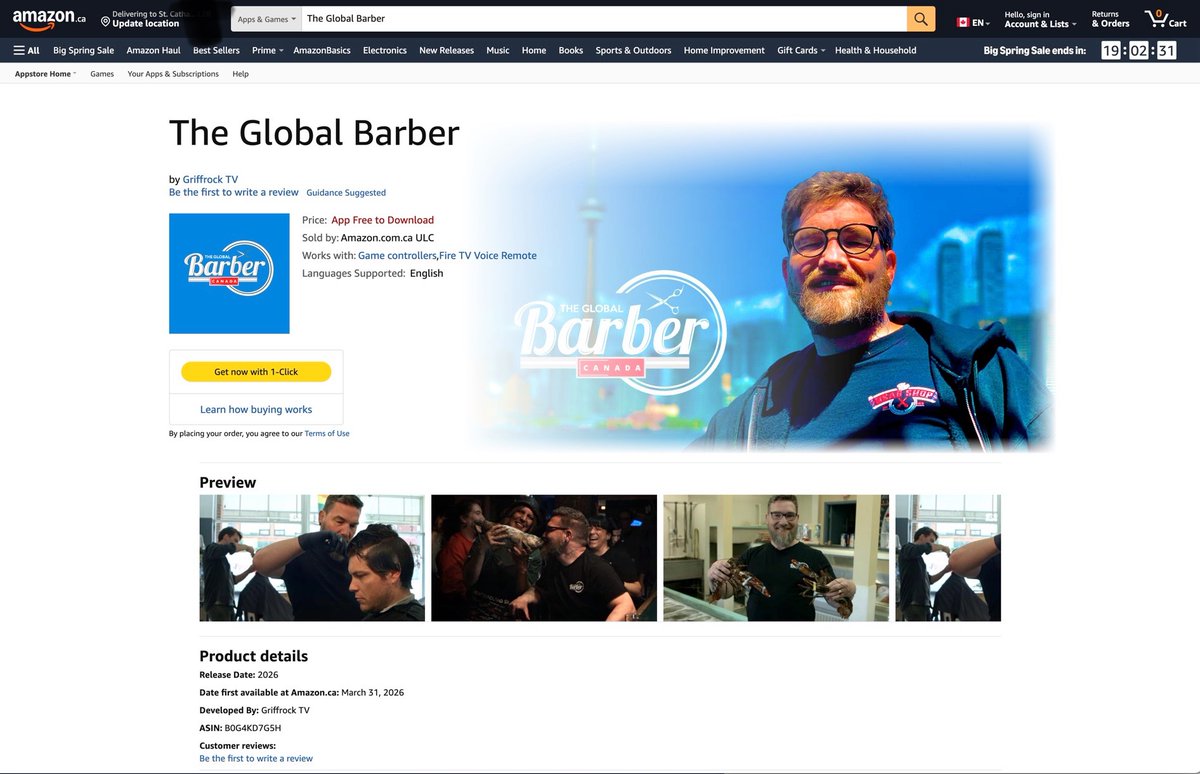This screenshot has height=774, width=1200.
Task: Expand the Account & Lists menu
Action: point(1040,19)
